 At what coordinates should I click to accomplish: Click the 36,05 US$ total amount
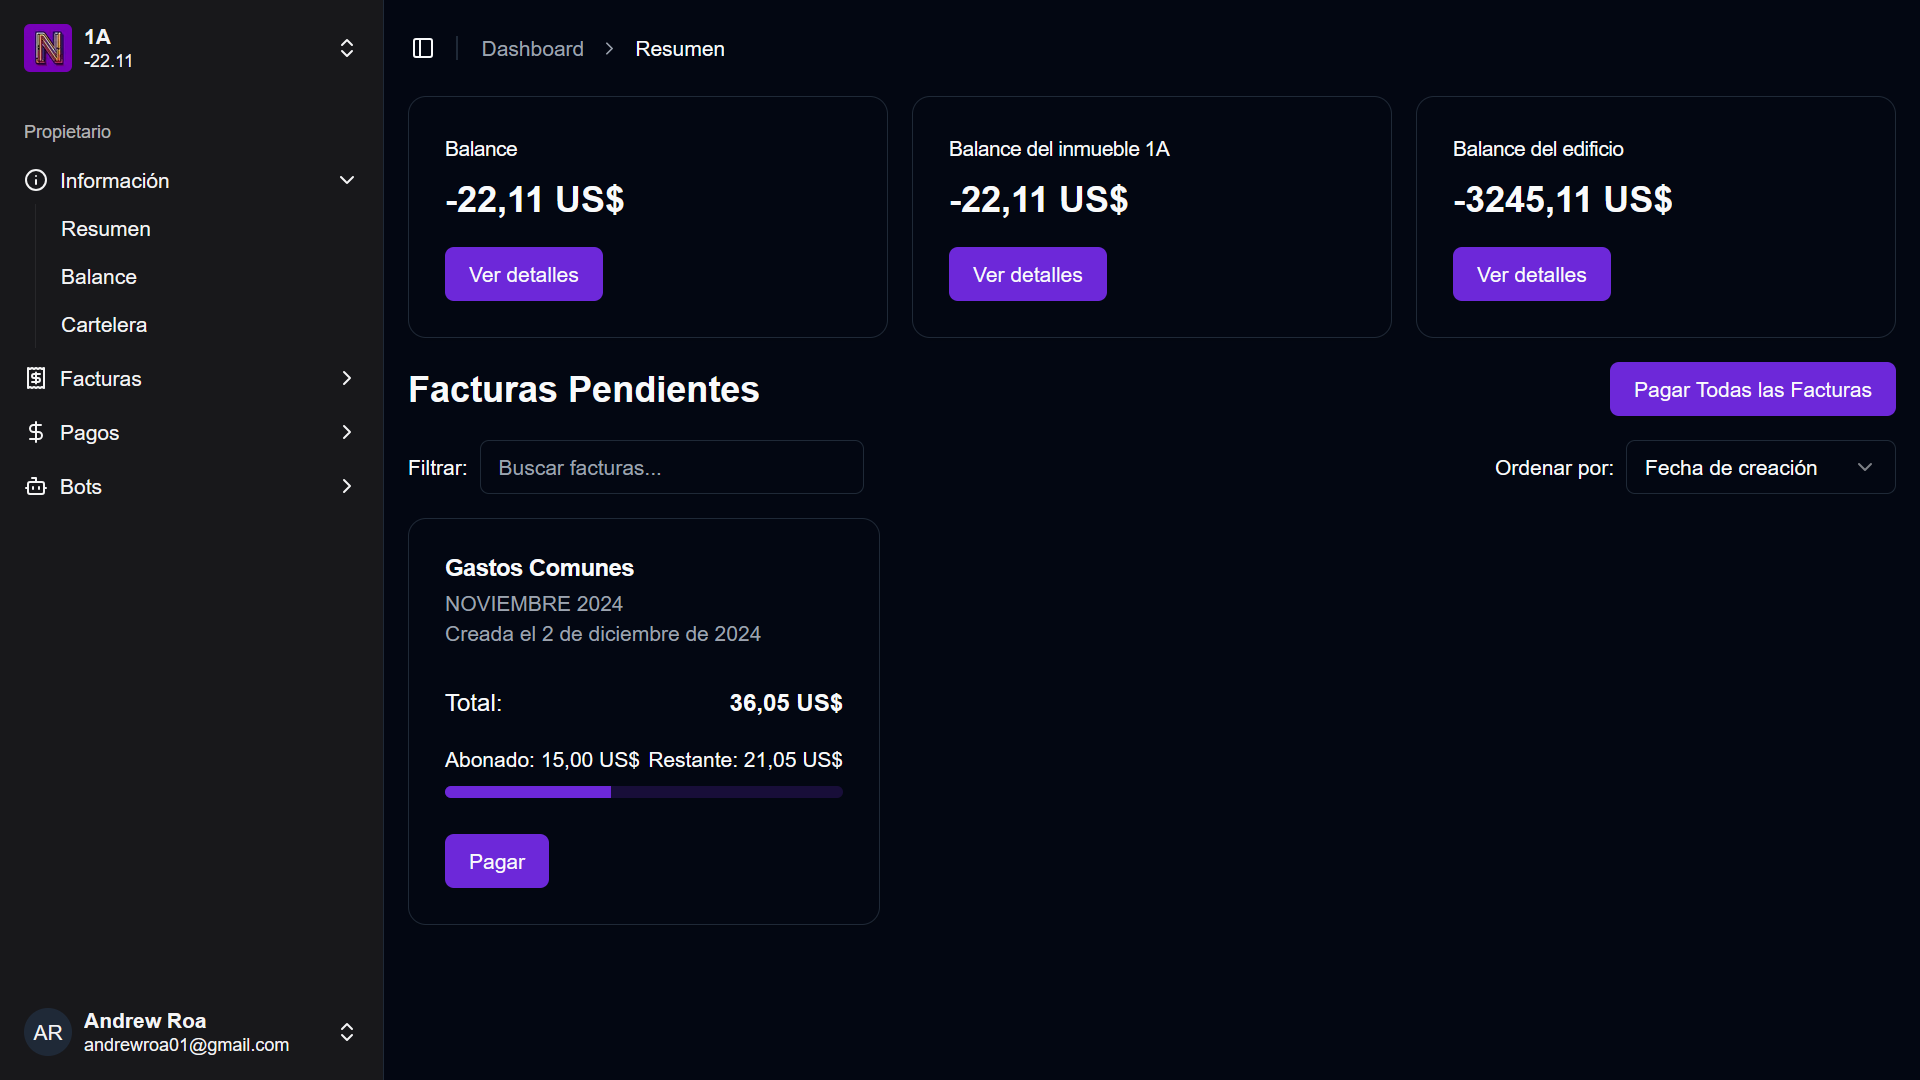(x=786, y=703)
